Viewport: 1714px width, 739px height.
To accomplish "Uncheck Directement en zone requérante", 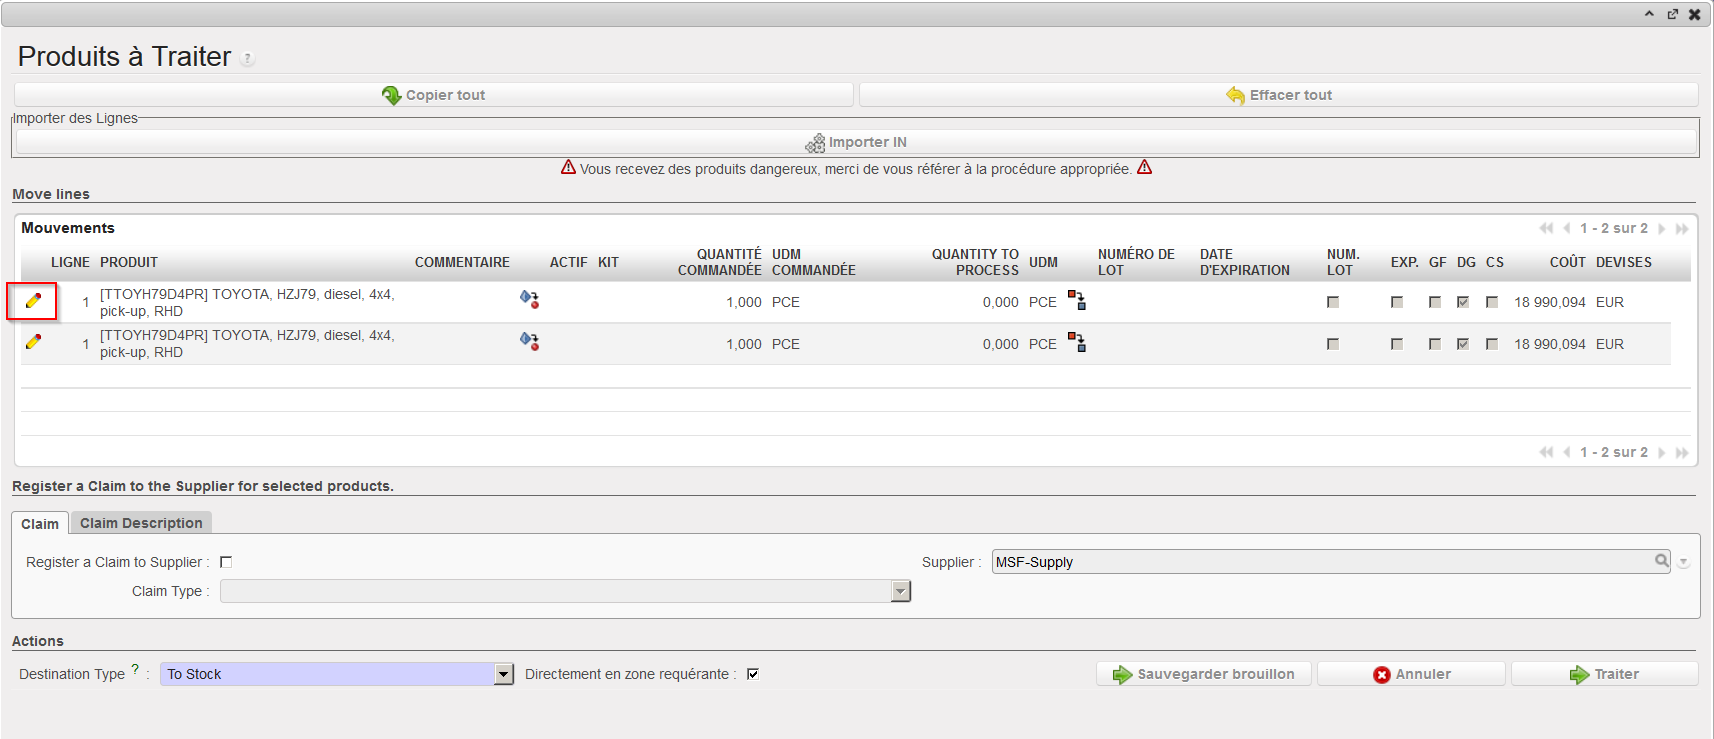I will (x=753, y=674).
